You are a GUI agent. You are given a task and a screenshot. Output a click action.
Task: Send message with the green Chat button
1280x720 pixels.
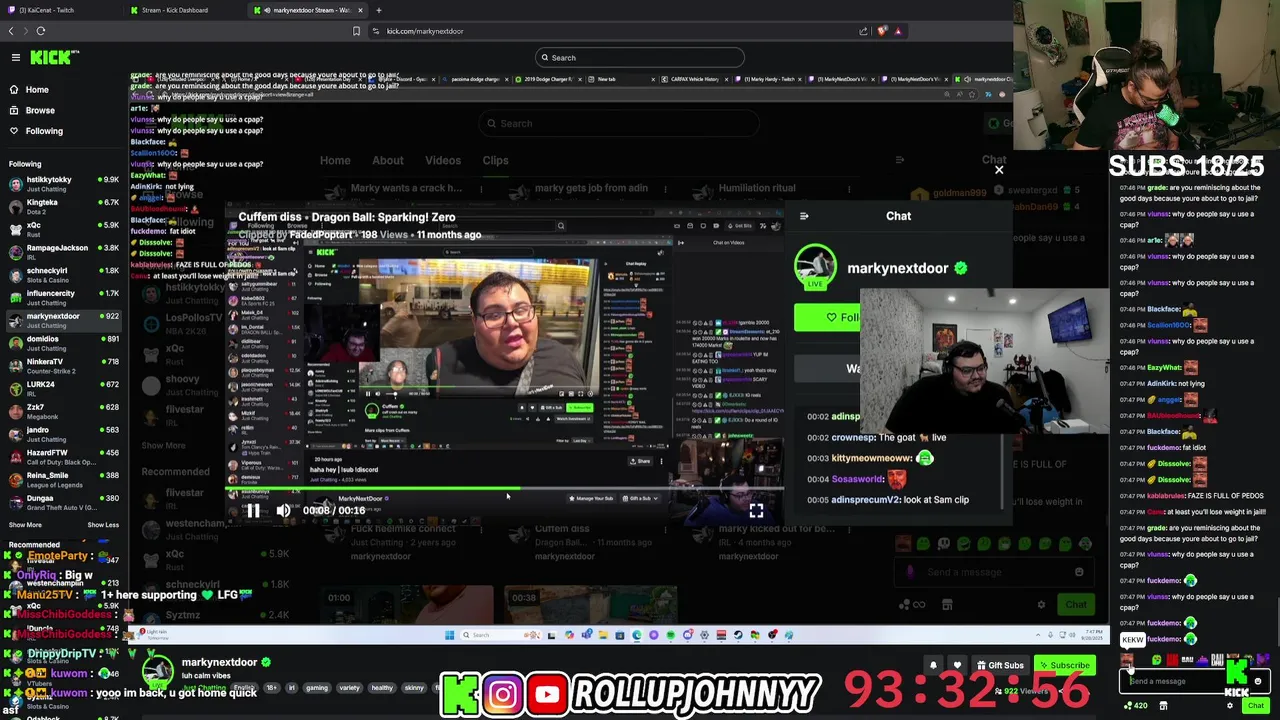[1256, 706]
